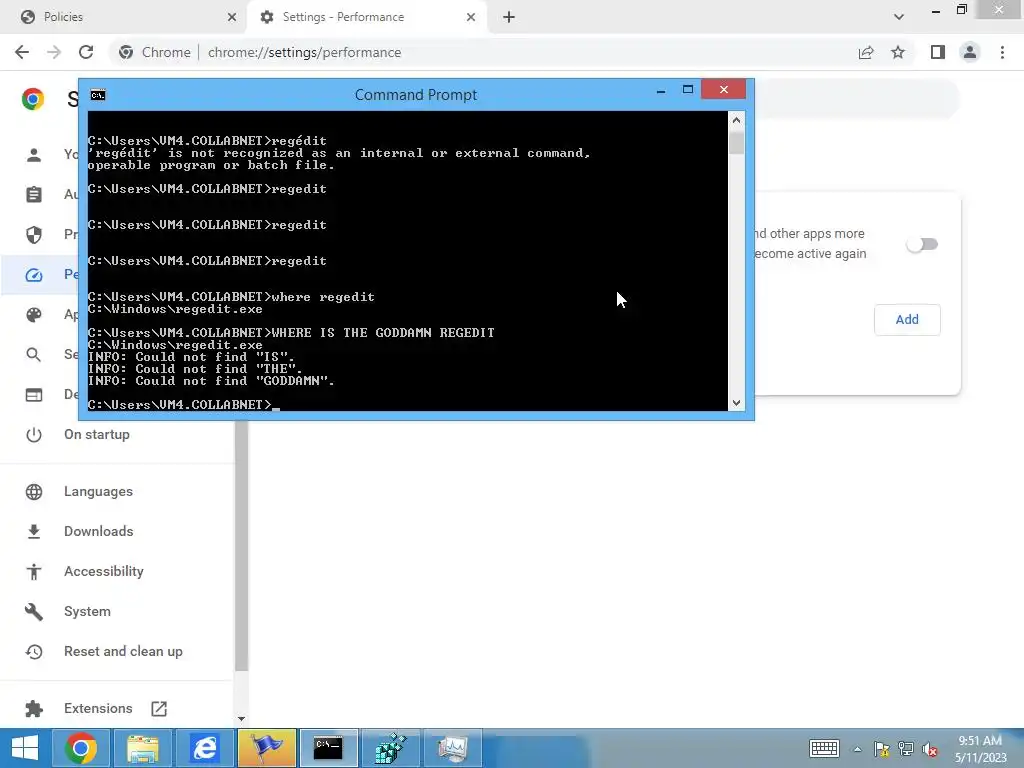Click the address bar URL field

(483, 52)
